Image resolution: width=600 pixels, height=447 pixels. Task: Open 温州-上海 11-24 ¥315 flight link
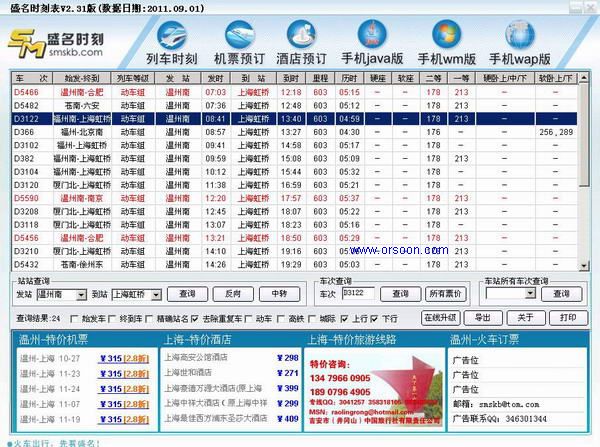124,389
